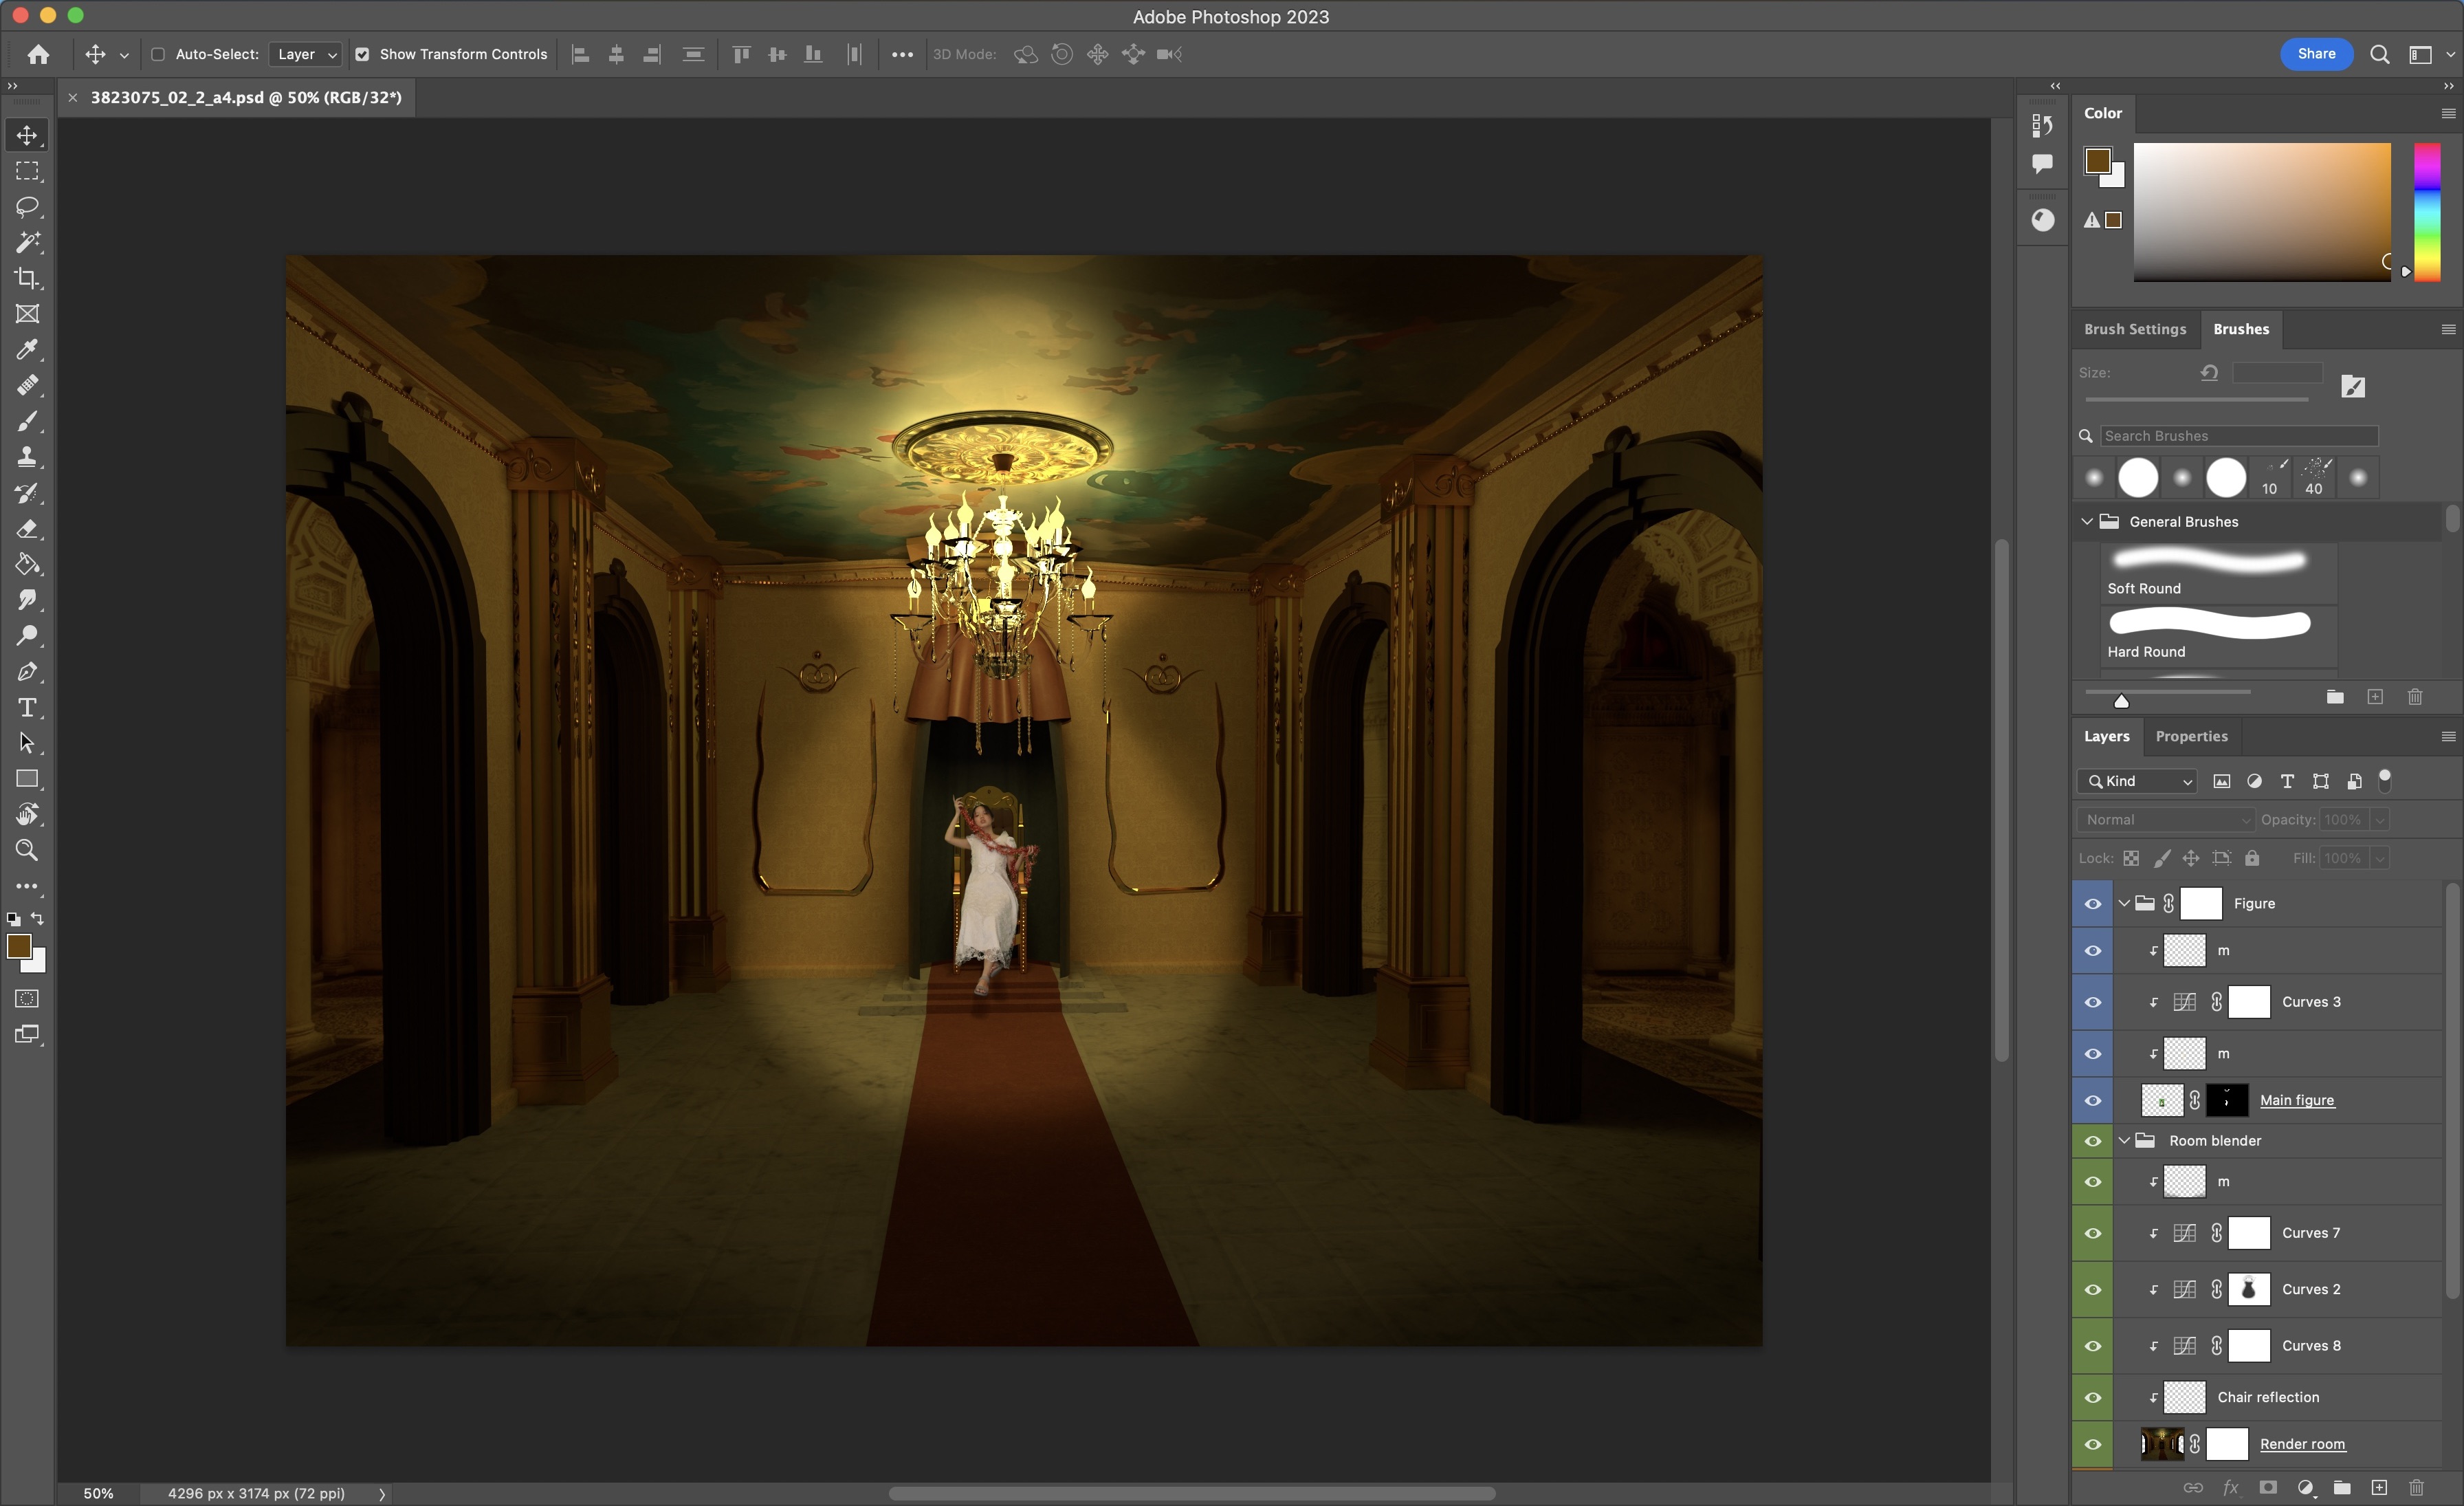Click the blue Share button
This screenshot has width=2464, height=1506.
[x=2316, y=54]
